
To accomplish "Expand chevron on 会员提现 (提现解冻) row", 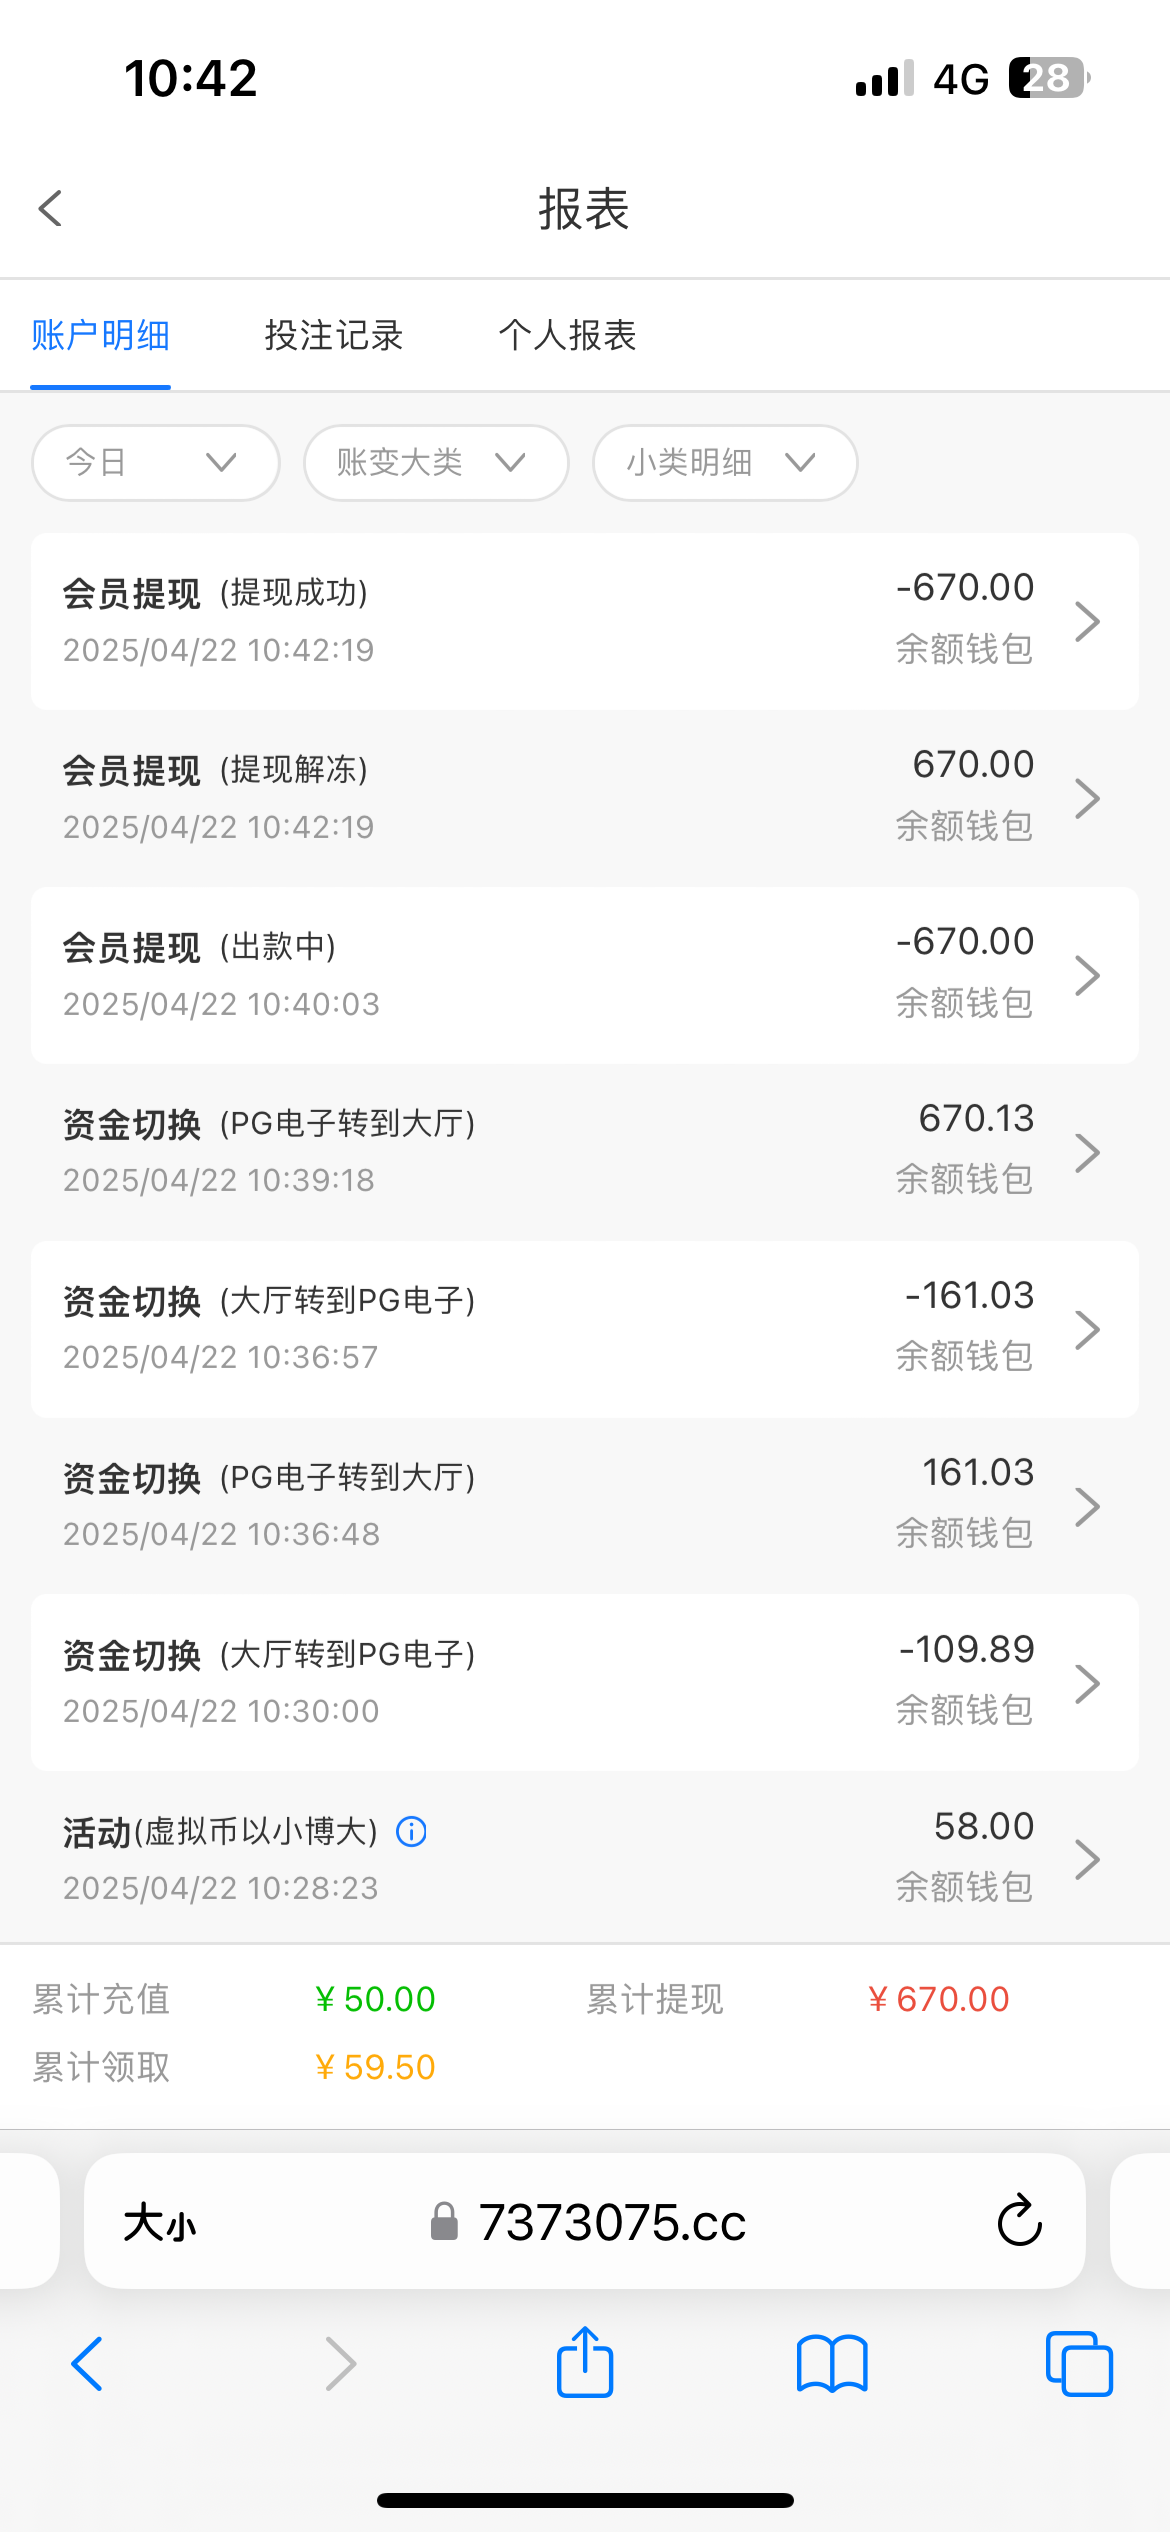I will pos(1087,799).
